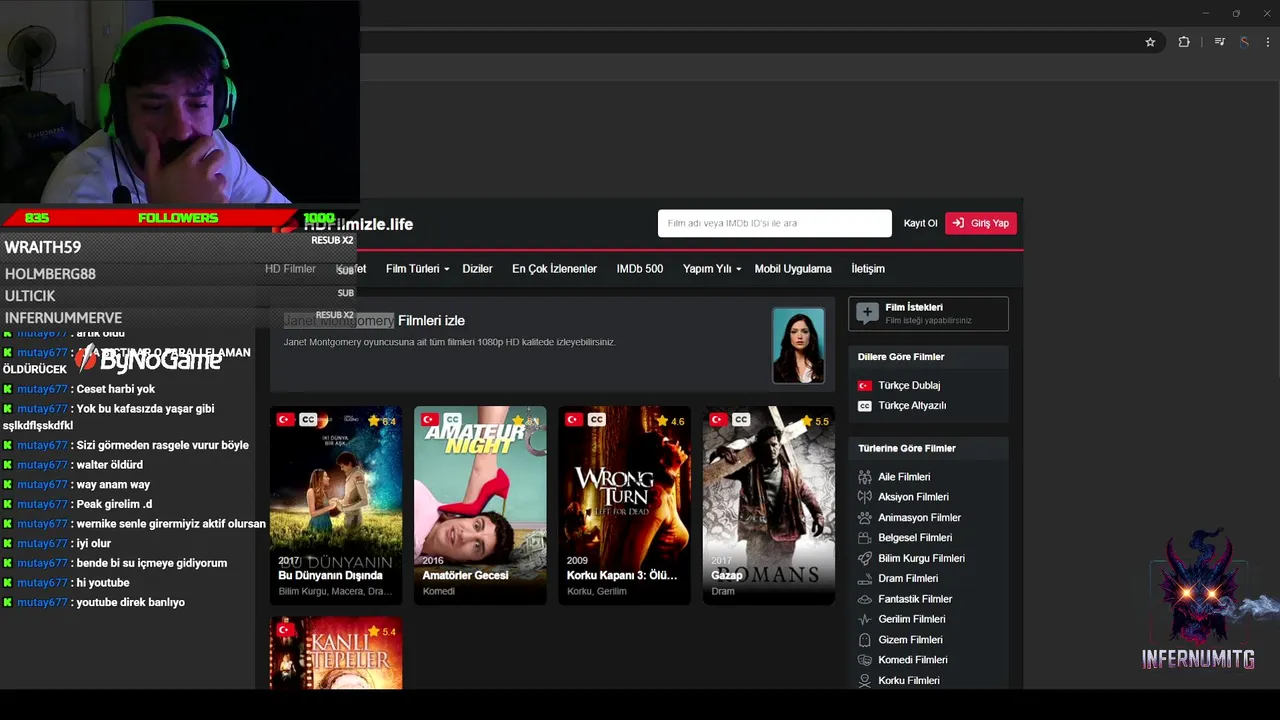Click the CC badge on Amatörler Gecesi poster

click(x=452, y=420)
